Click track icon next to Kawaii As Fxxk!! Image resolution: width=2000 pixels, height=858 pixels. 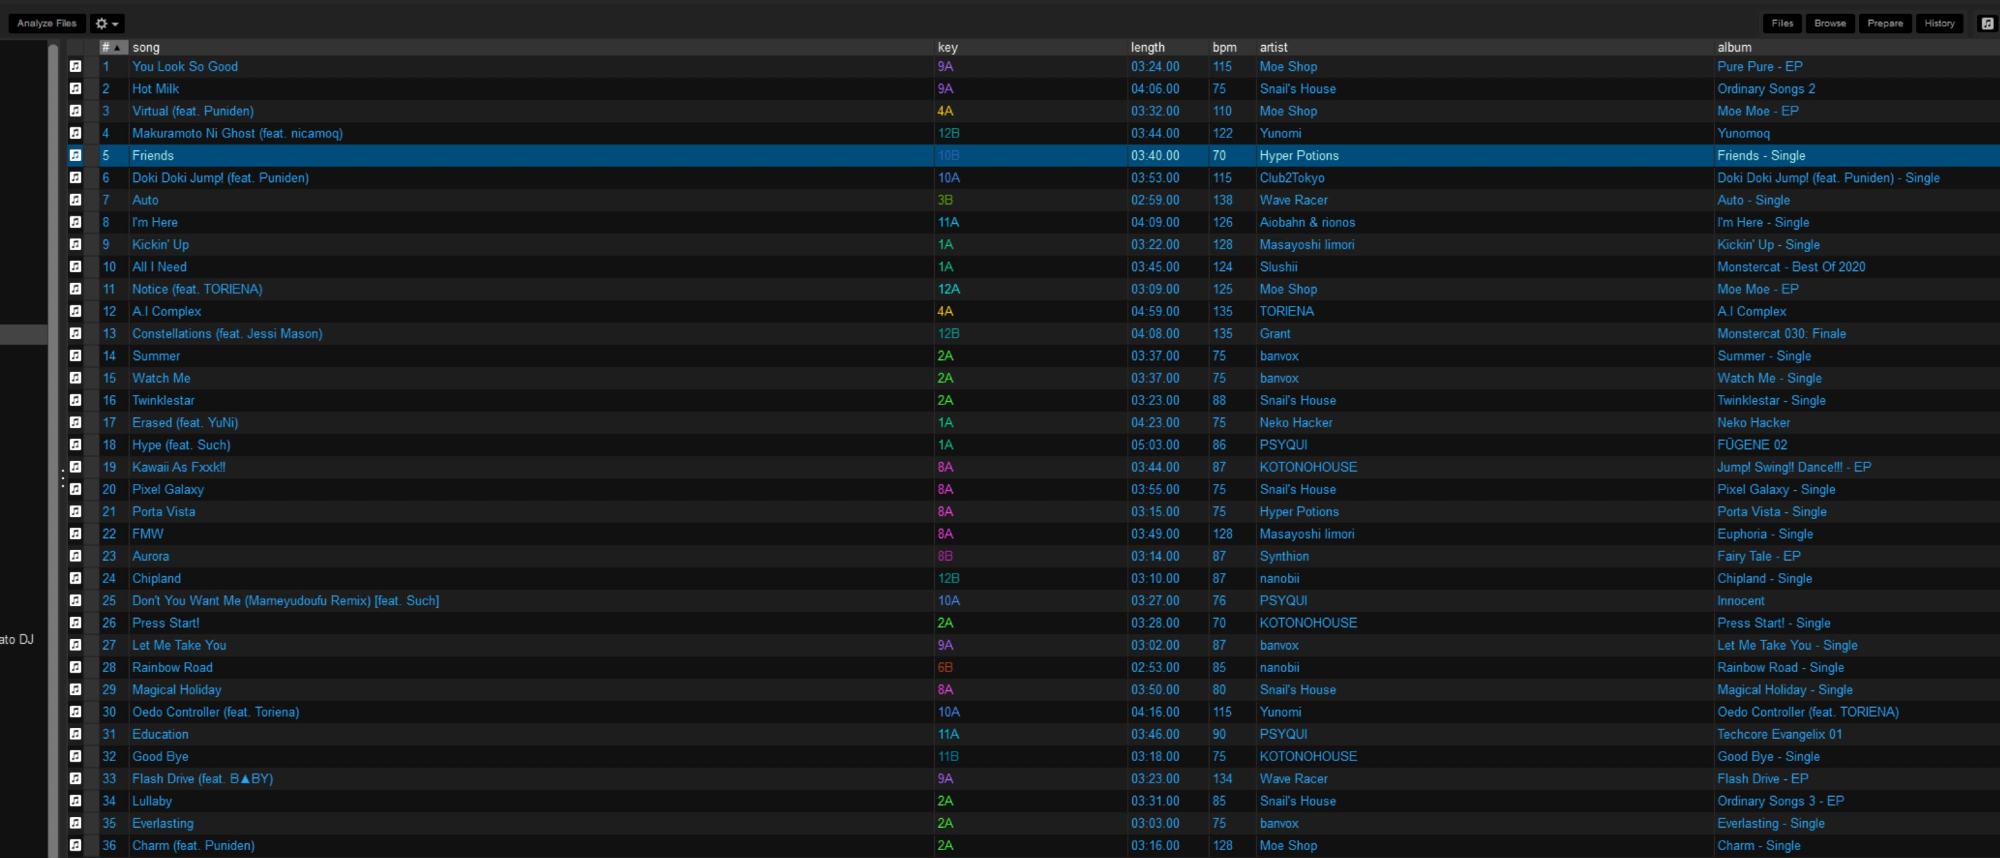tap(75, 467)
